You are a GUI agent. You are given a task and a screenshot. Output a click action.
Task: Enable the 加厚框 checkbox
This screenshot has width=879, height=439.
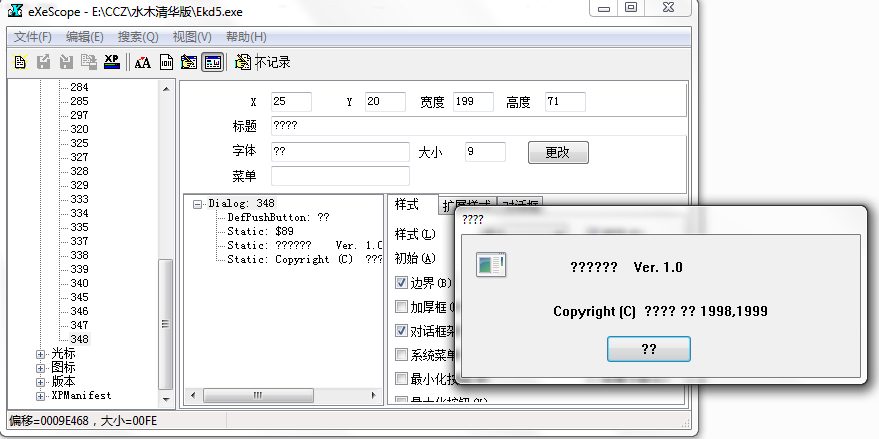(x=402, y=307)
